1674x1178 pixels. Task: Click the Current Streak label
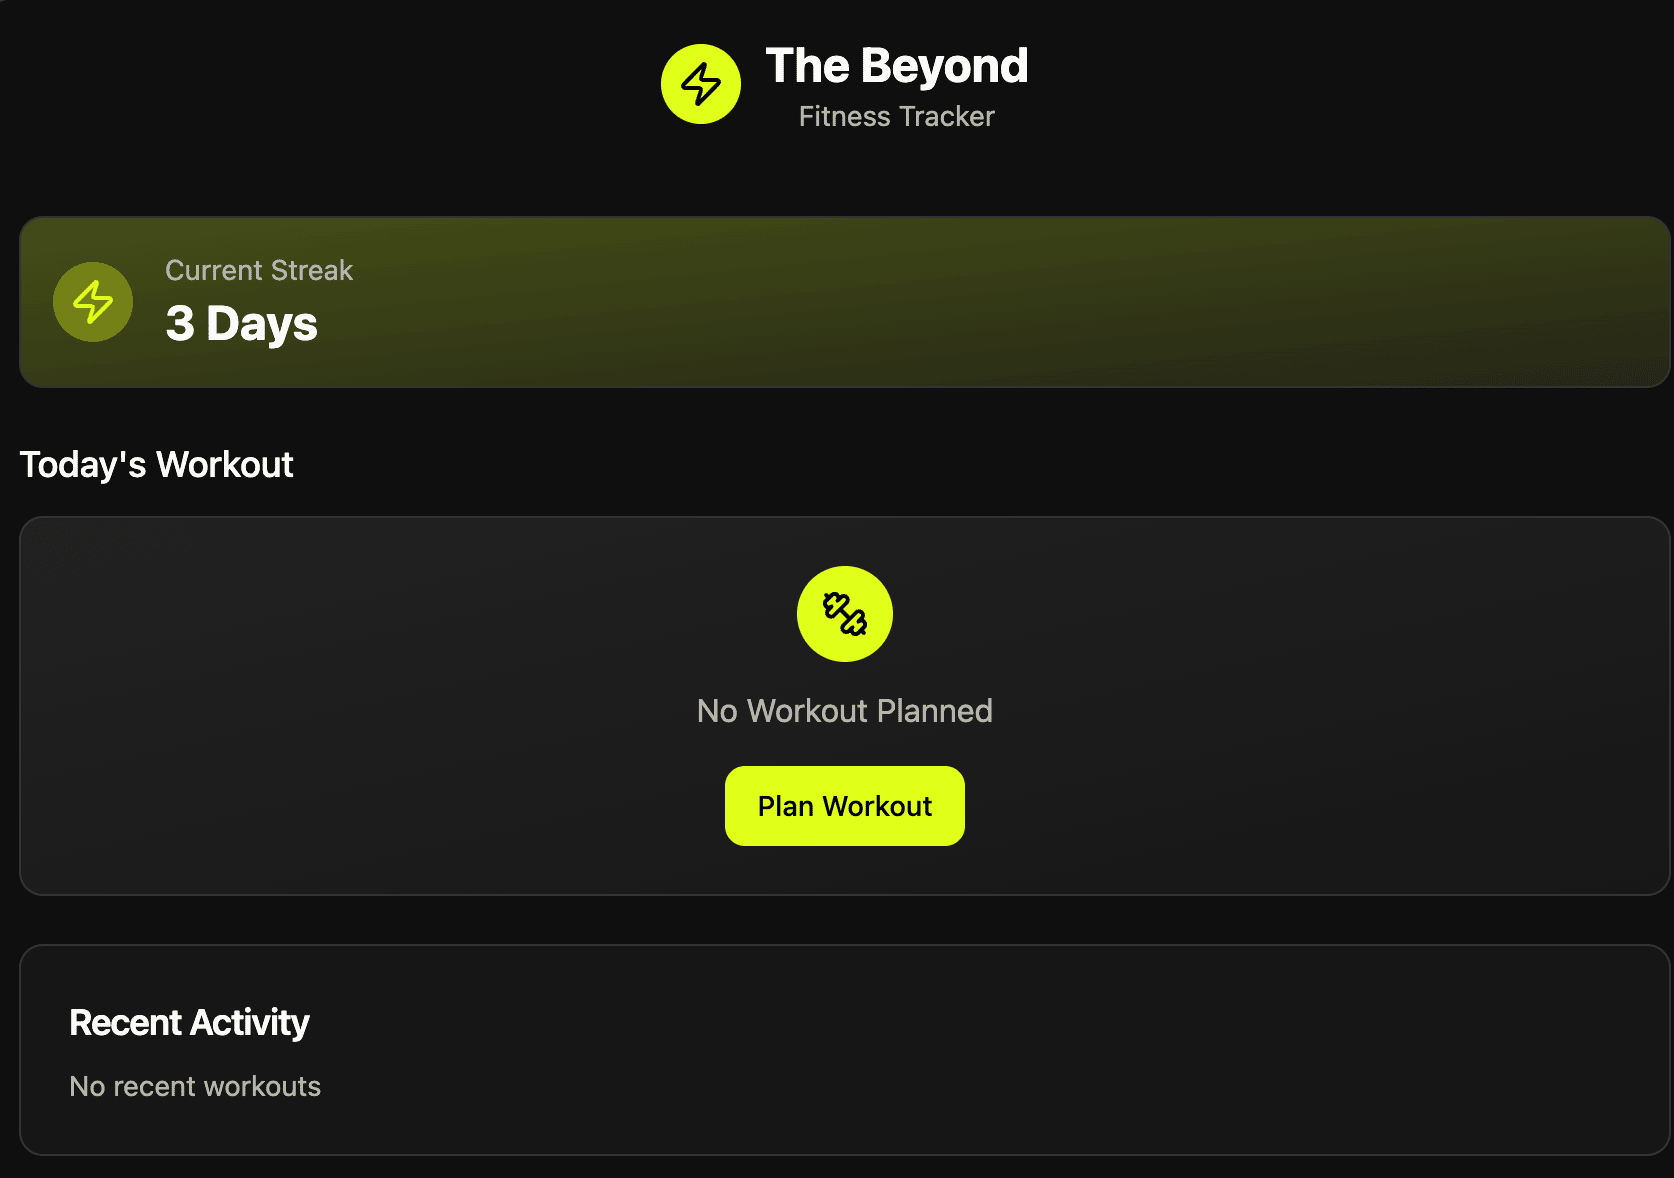[x=259, y=270]
